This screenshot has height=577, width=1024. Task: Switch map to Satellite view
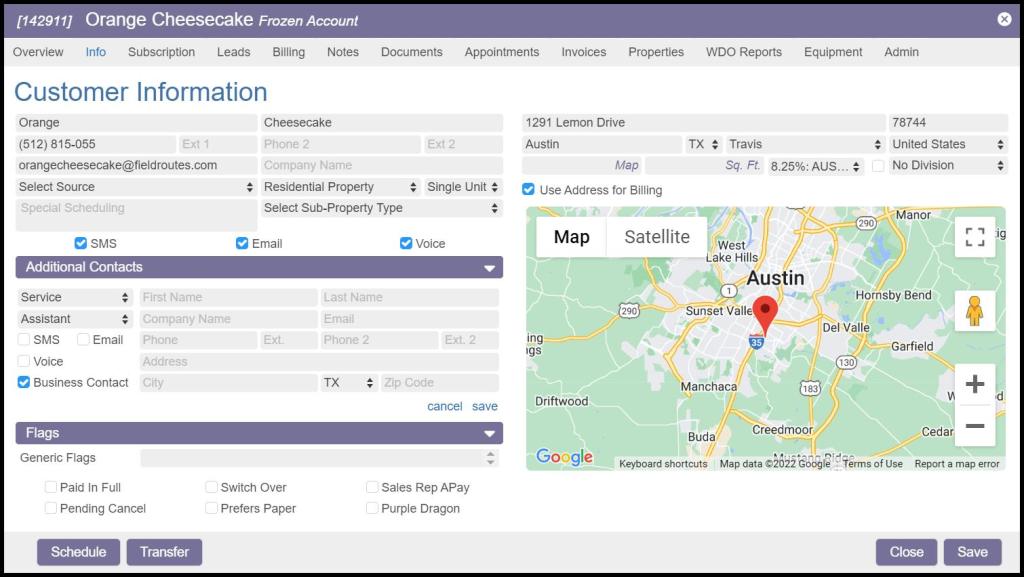coord(656,237)
